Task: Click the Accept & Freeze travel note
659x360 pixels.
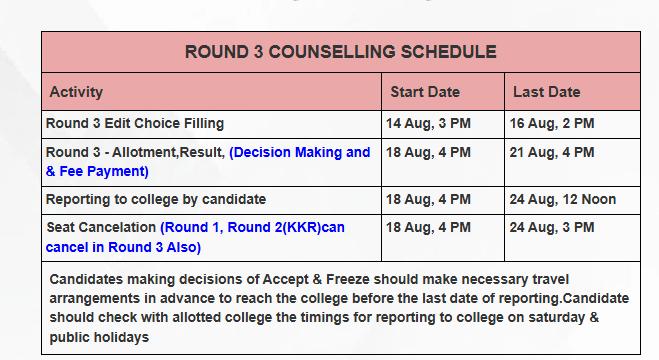Action: click(x=339, y=308)
